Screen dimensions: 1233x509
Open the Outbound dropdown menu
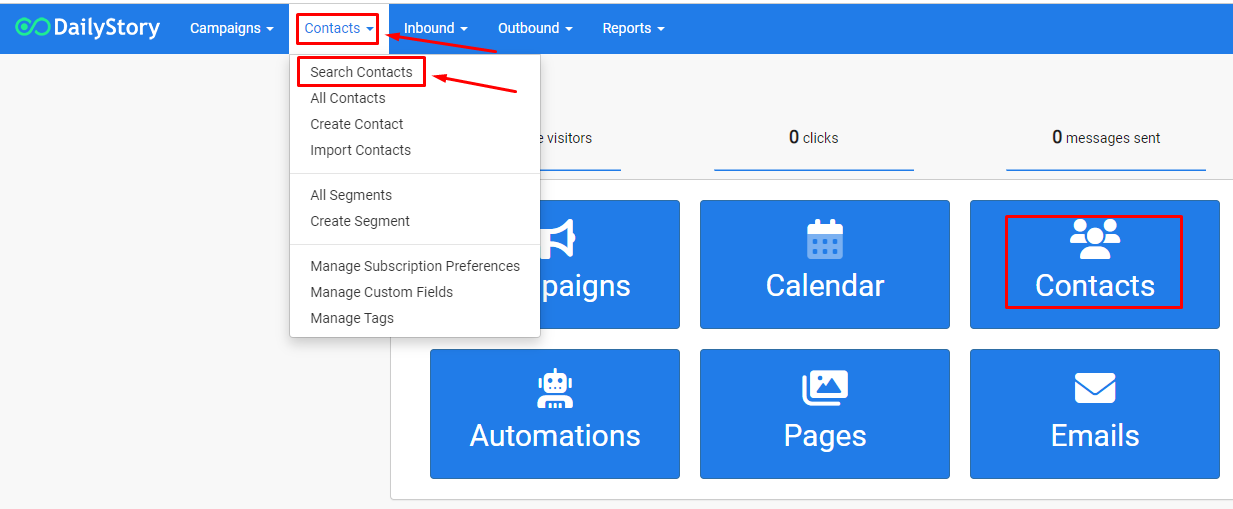click(x=535, y=28)
